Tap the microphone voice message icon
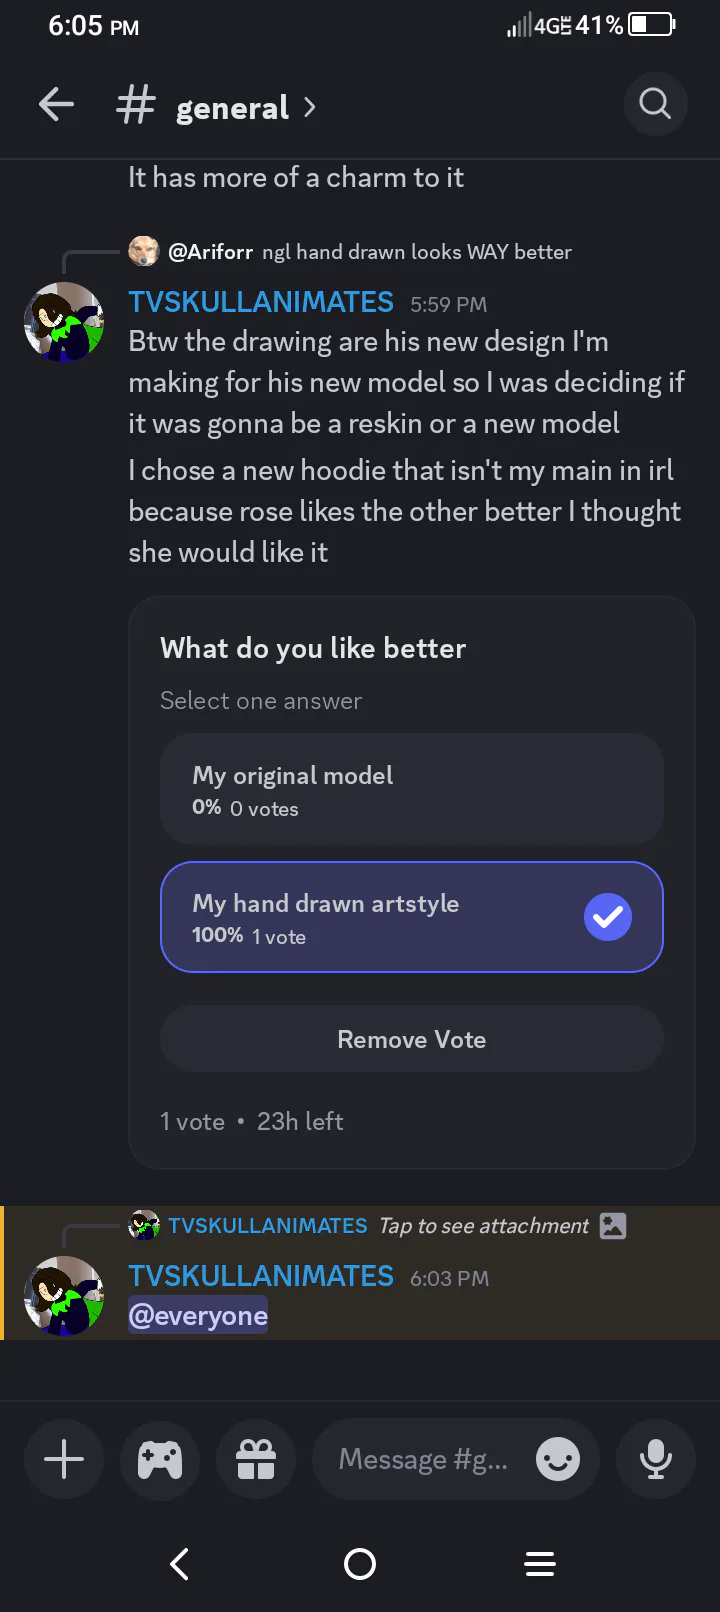Screen dimensions: 720x1612 [656, 1459]
